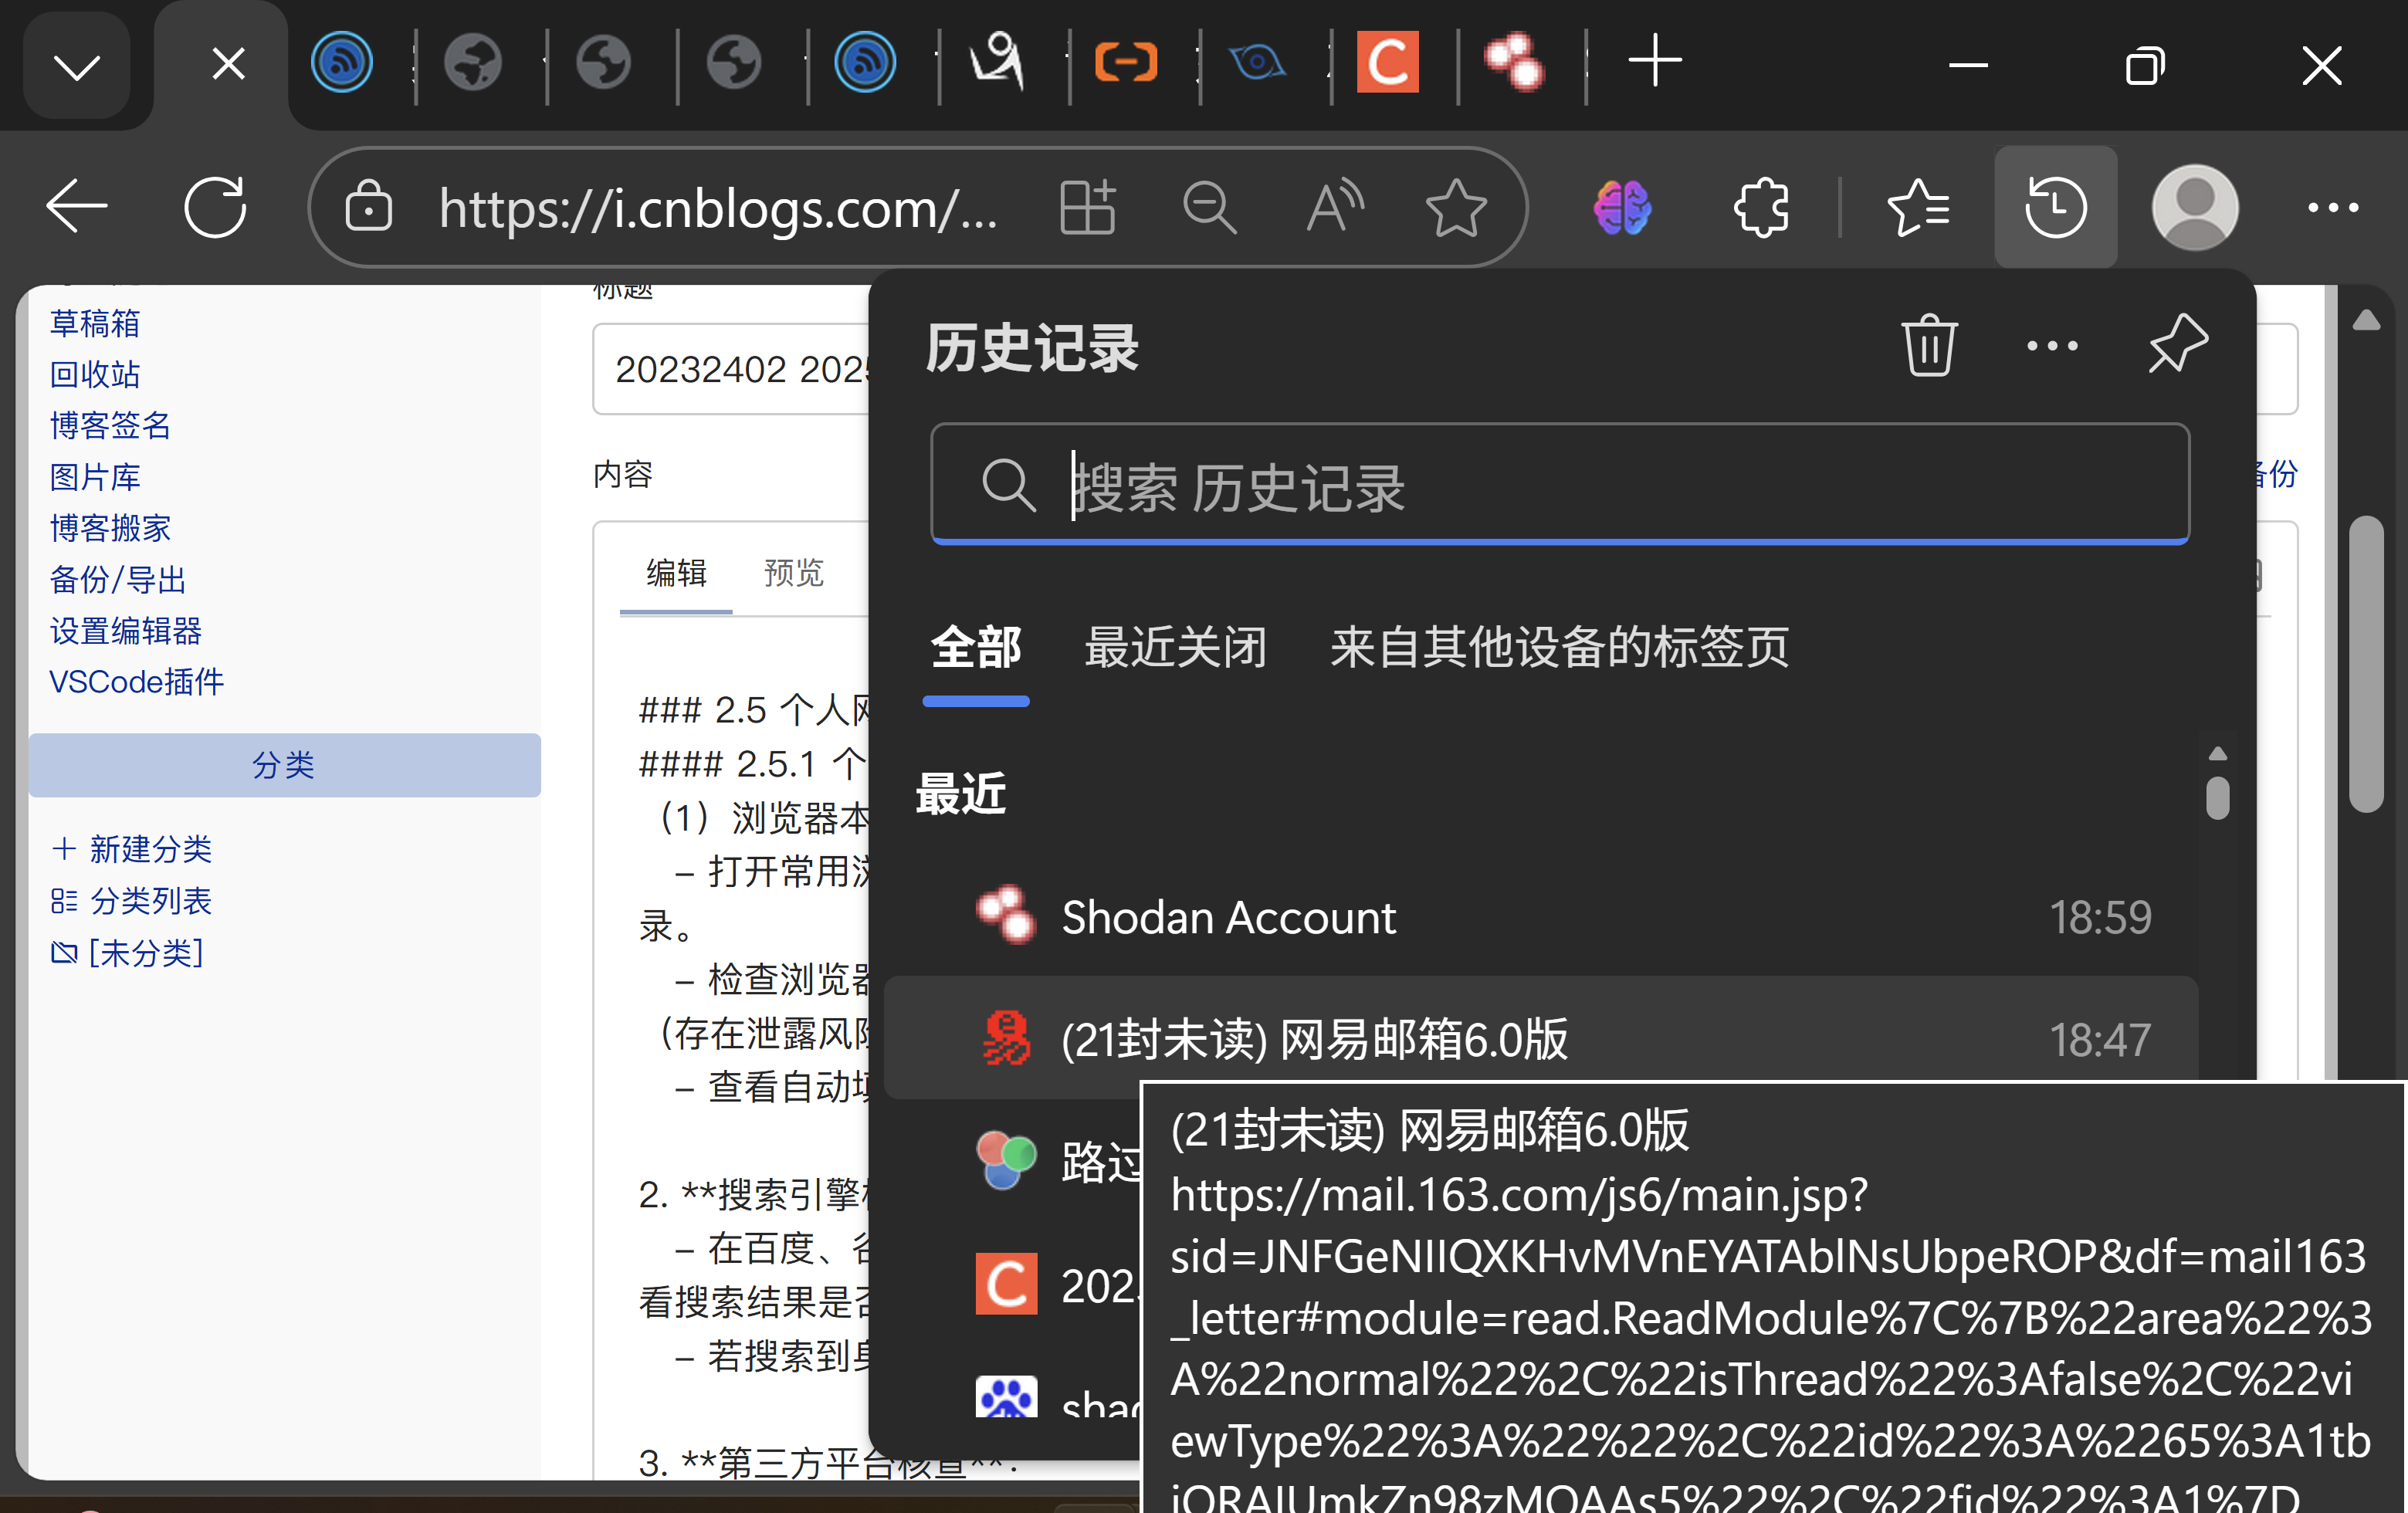Click the zoom out magnifier in address bar
This screenshot has height=1513, width=2408.
pyautogui.click(x=1209, y=208)
